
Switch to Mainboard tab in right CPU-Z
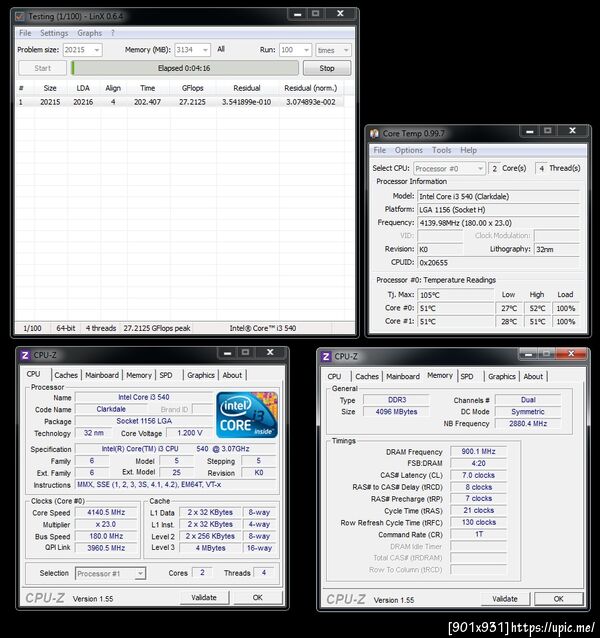[403, 376]
